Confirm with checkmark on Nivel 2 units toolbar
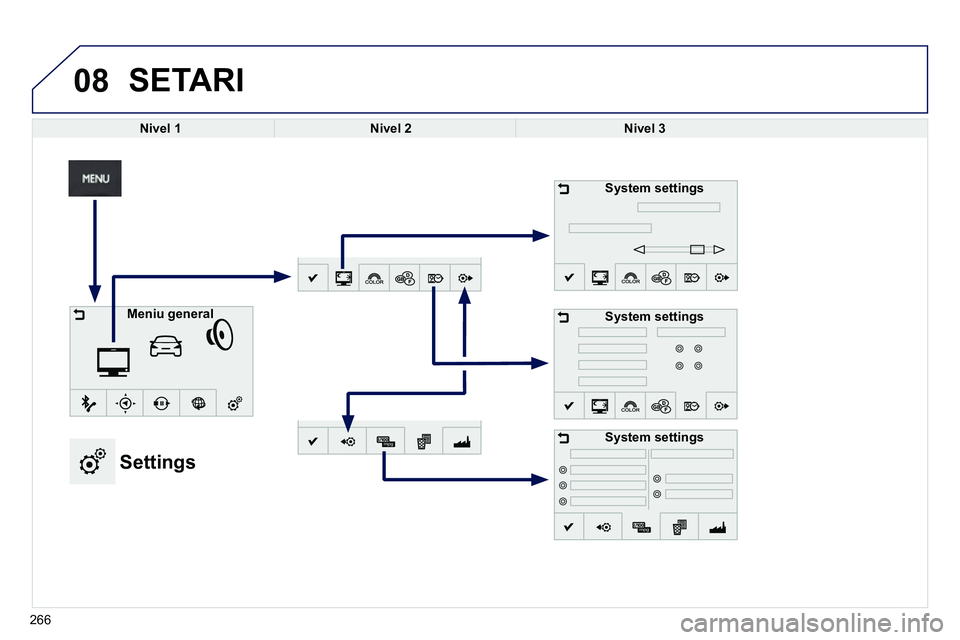960x640 pixels. click(313, 441)
